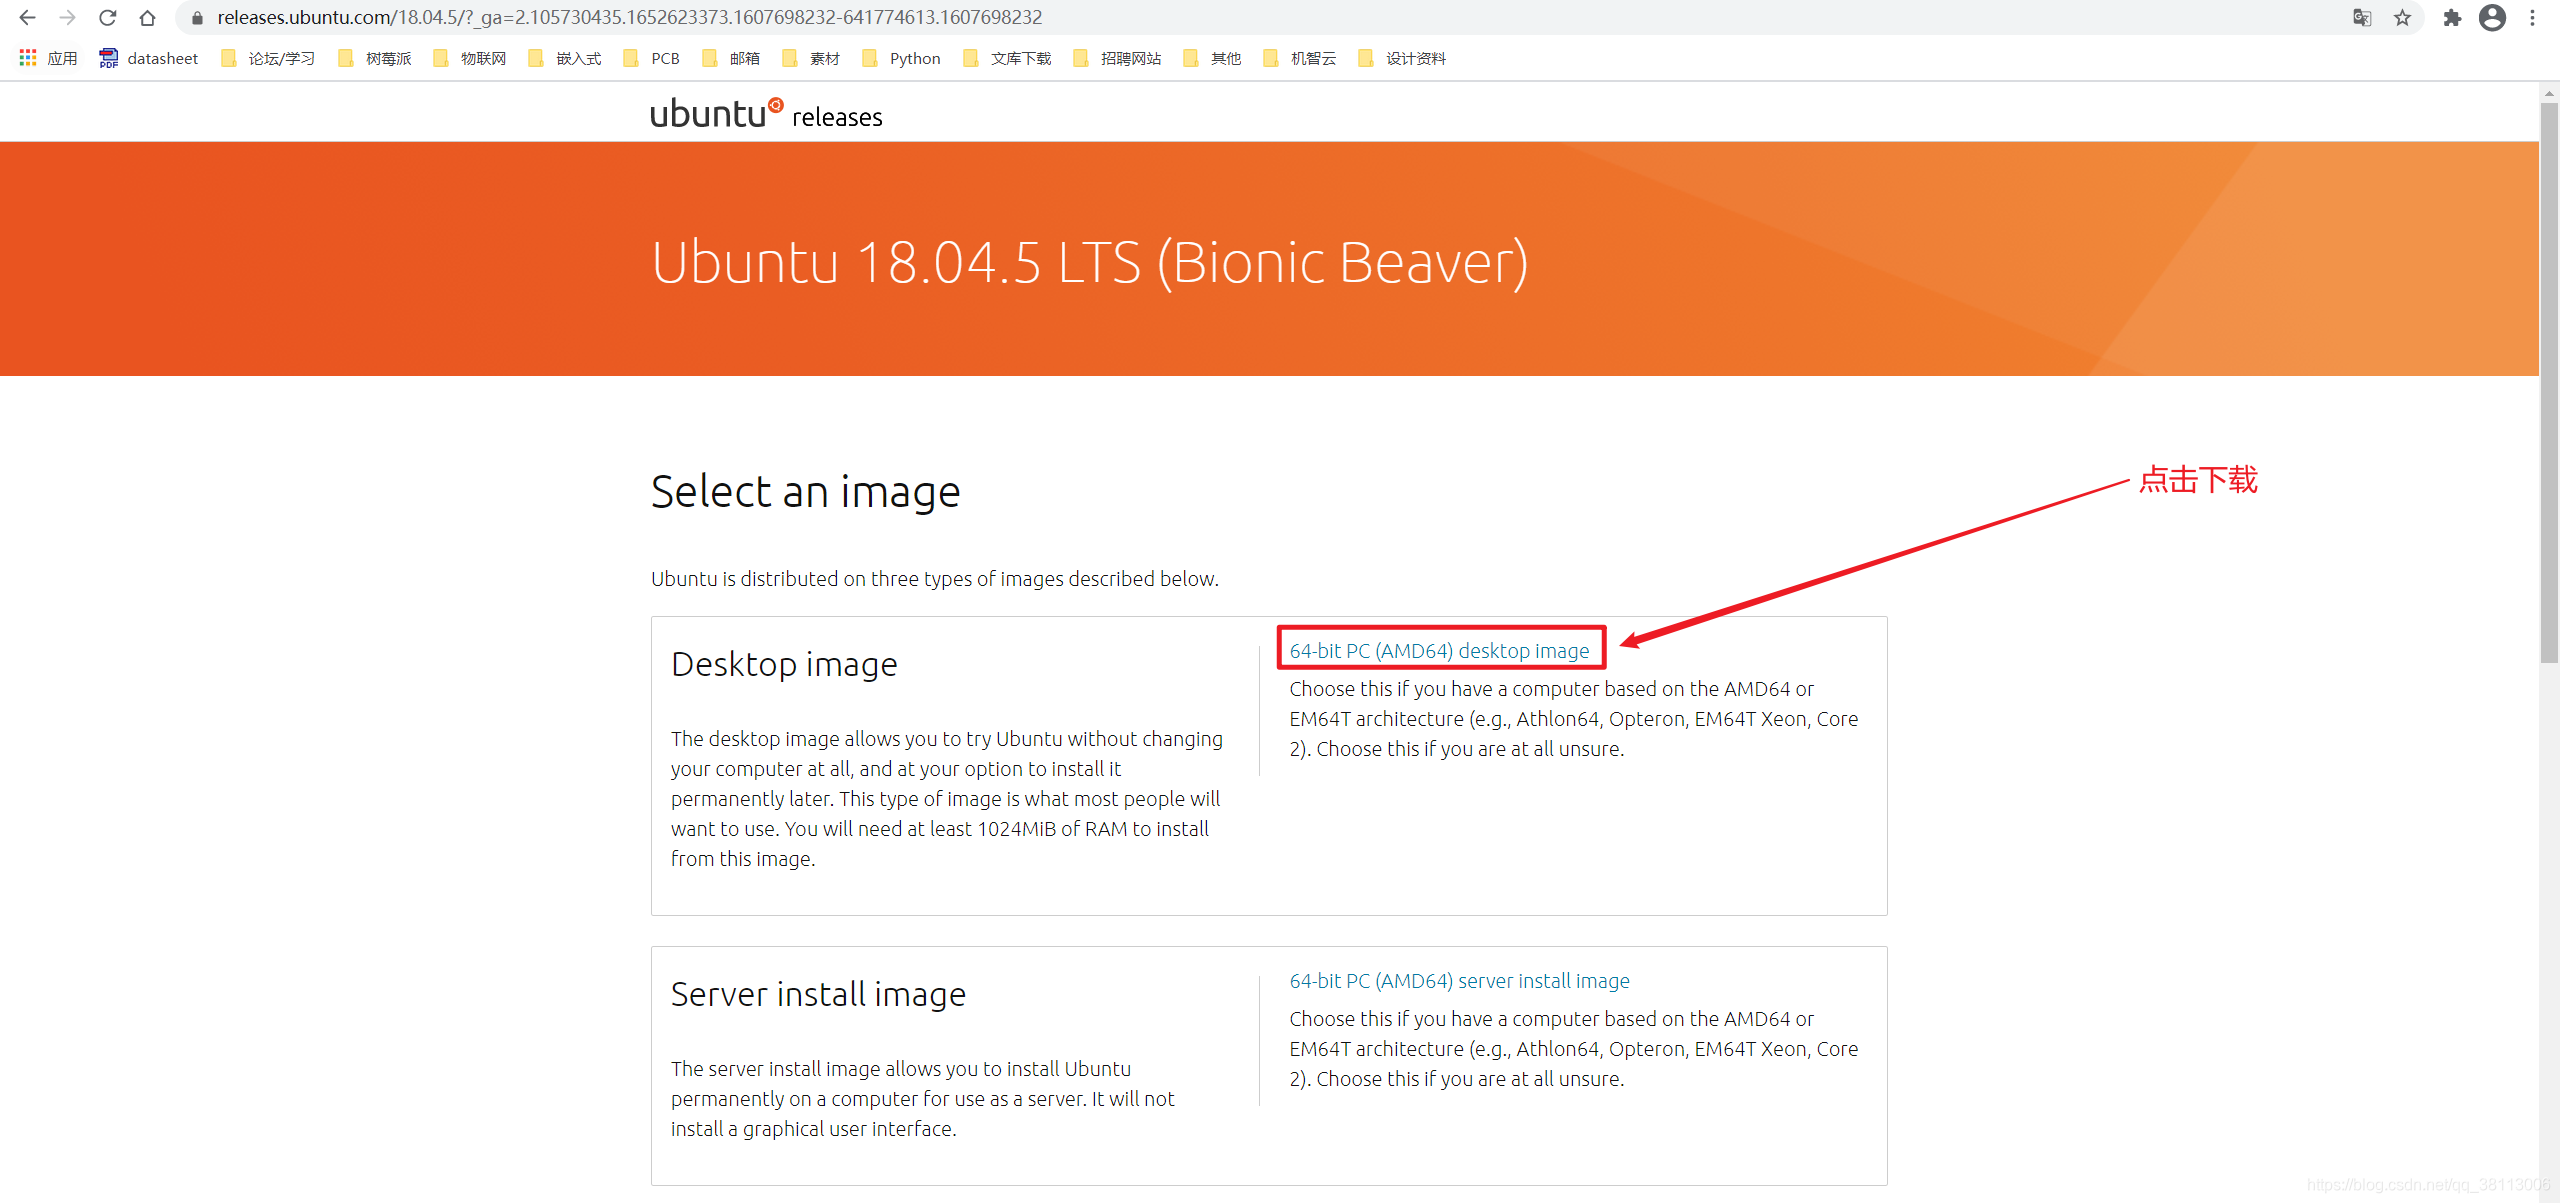2560x1203 pixels.
Task: Open the browser home page
Action: [147, 17]
